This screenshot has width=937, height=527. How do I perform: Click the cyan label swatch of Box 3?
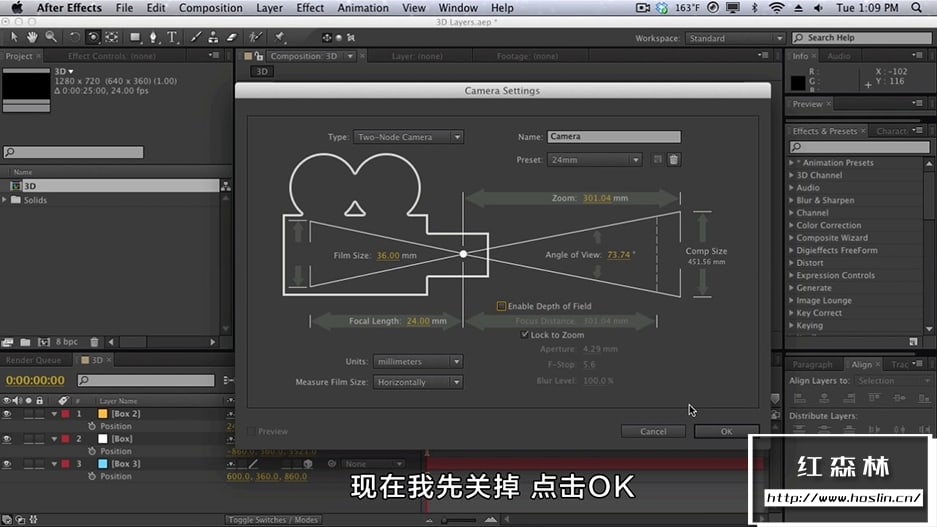[x=102, y=464]
